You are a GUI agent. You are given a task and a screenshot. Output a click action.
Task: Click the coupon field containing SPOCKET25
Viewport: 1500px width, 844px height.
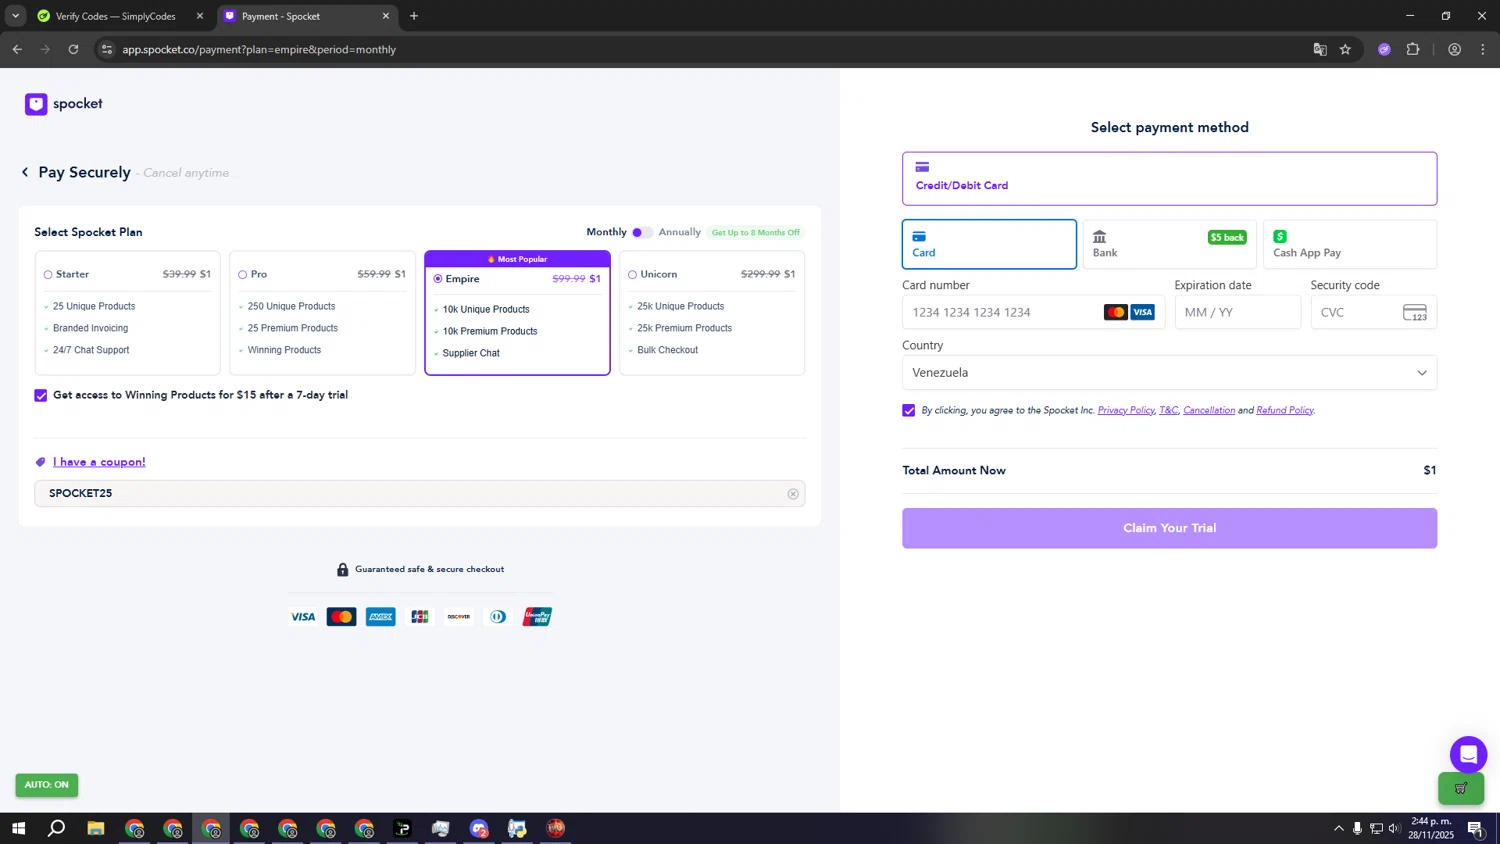pos(419,494)
